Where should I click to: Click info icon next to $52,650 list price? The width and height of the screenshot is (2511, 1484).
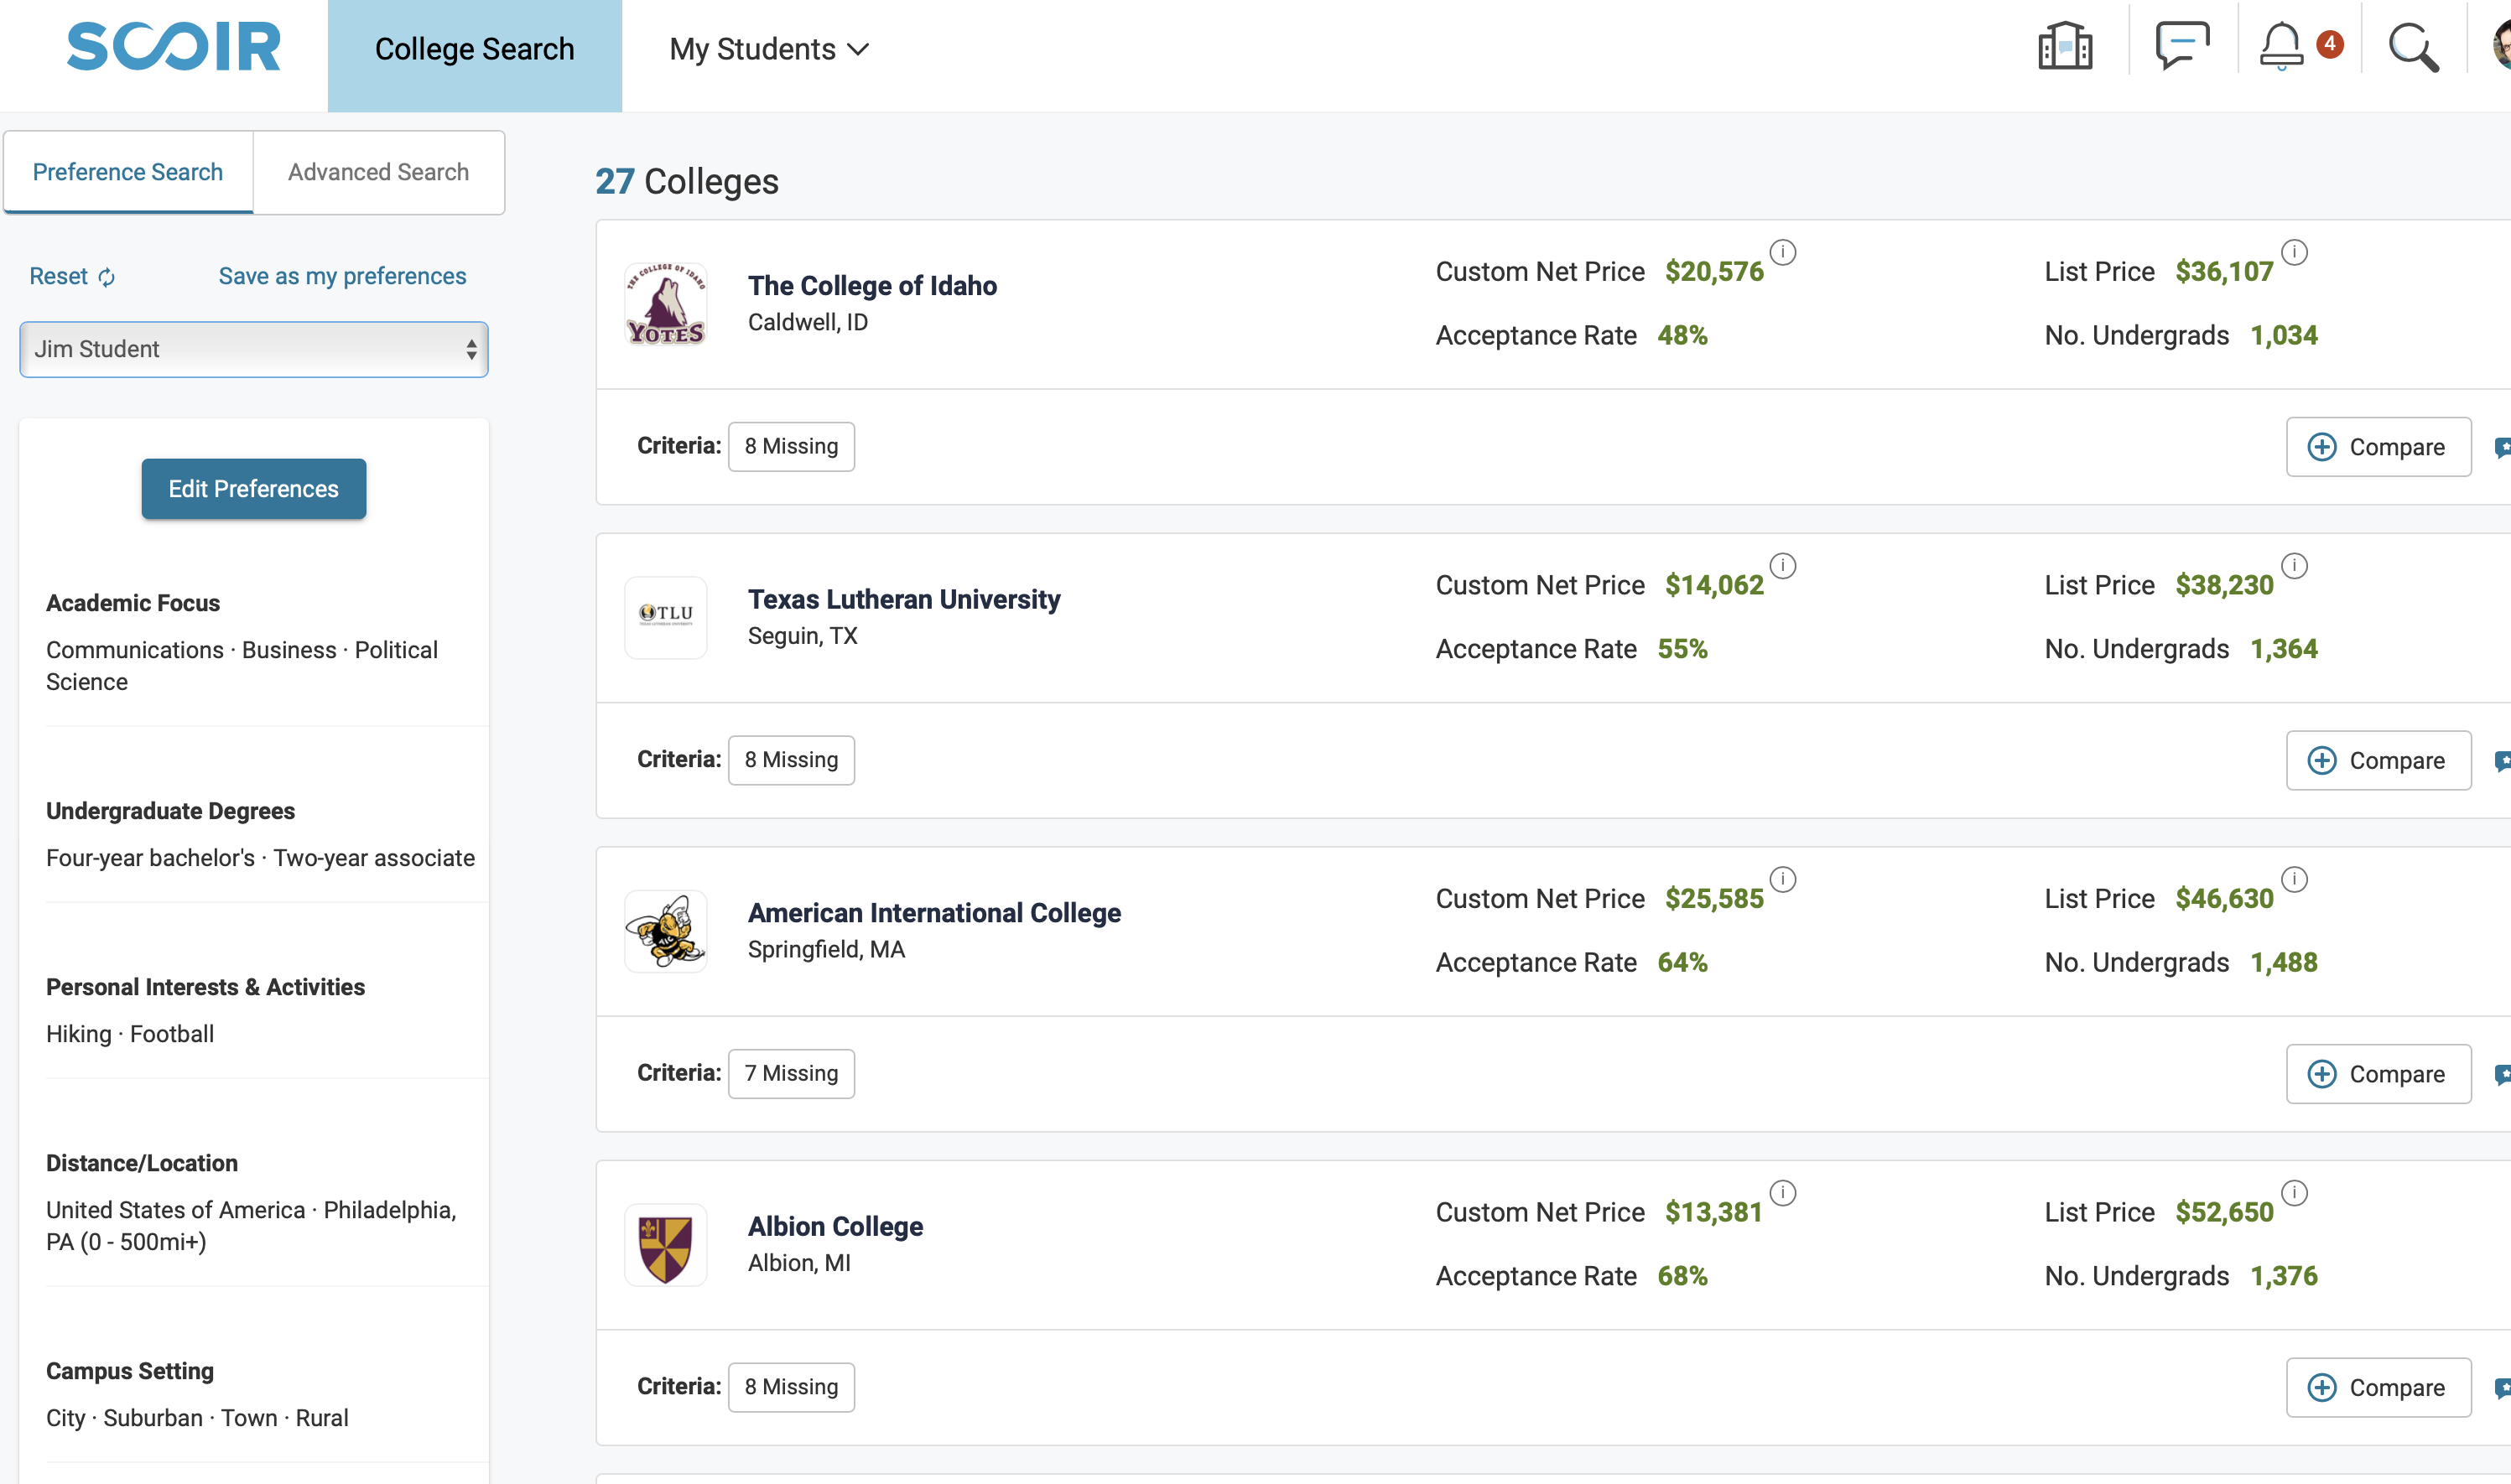click(x=2294, y=1193)
